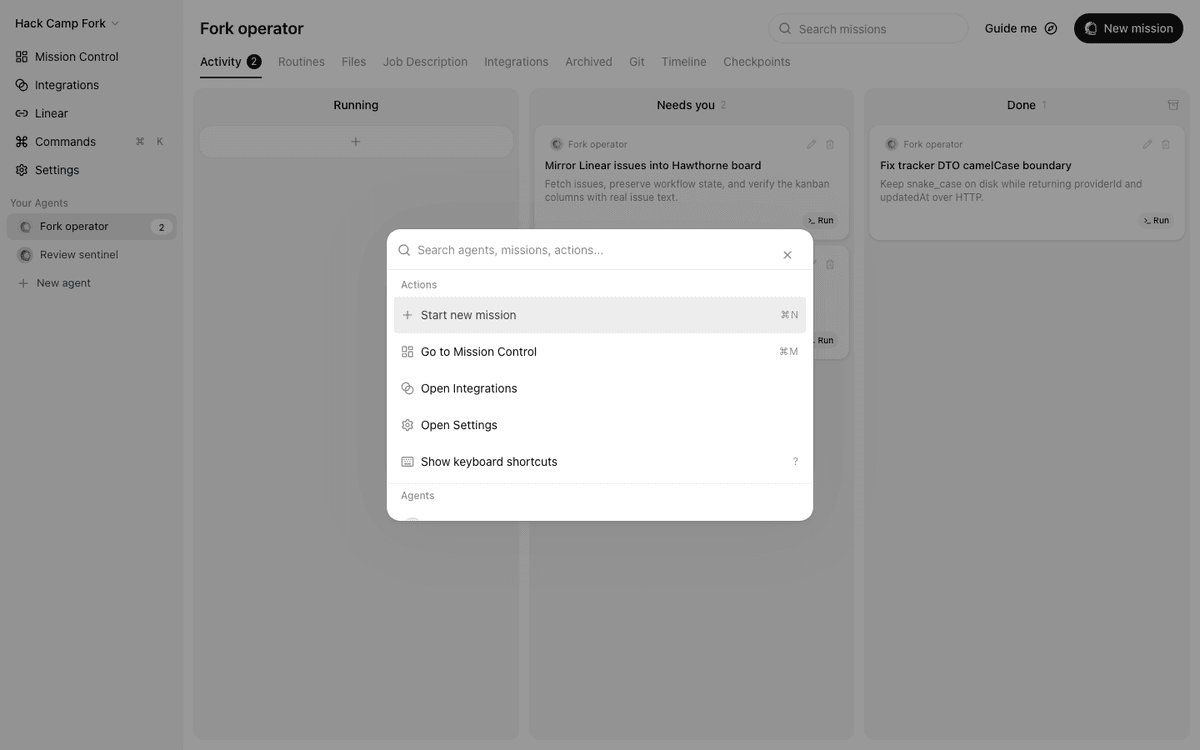Screen dimensions: 1200x750
Task: Click the Settings gear icon in sidebar
Action: pos(22,170)
